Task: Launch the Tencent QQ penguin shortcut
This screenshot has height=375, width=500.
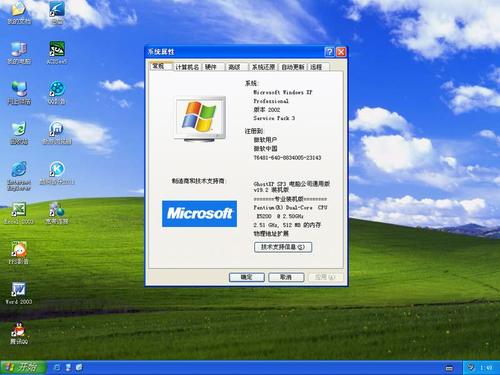Action: 19,333
